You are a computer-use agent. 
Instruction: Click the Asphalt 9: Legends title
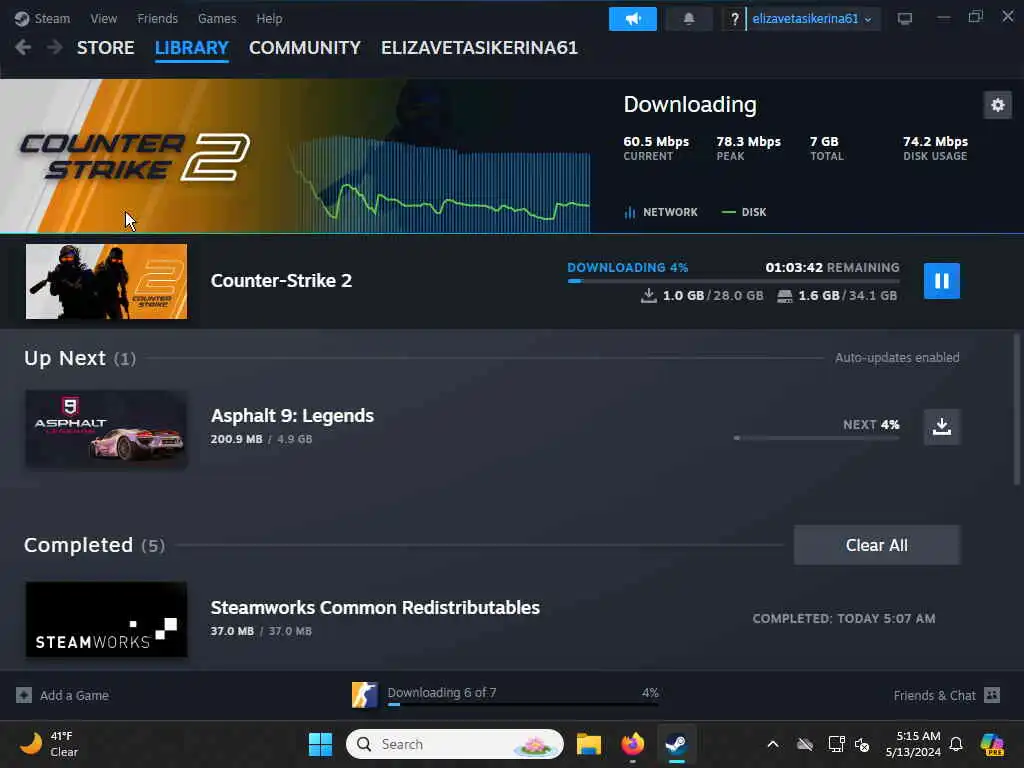point(292,415)
